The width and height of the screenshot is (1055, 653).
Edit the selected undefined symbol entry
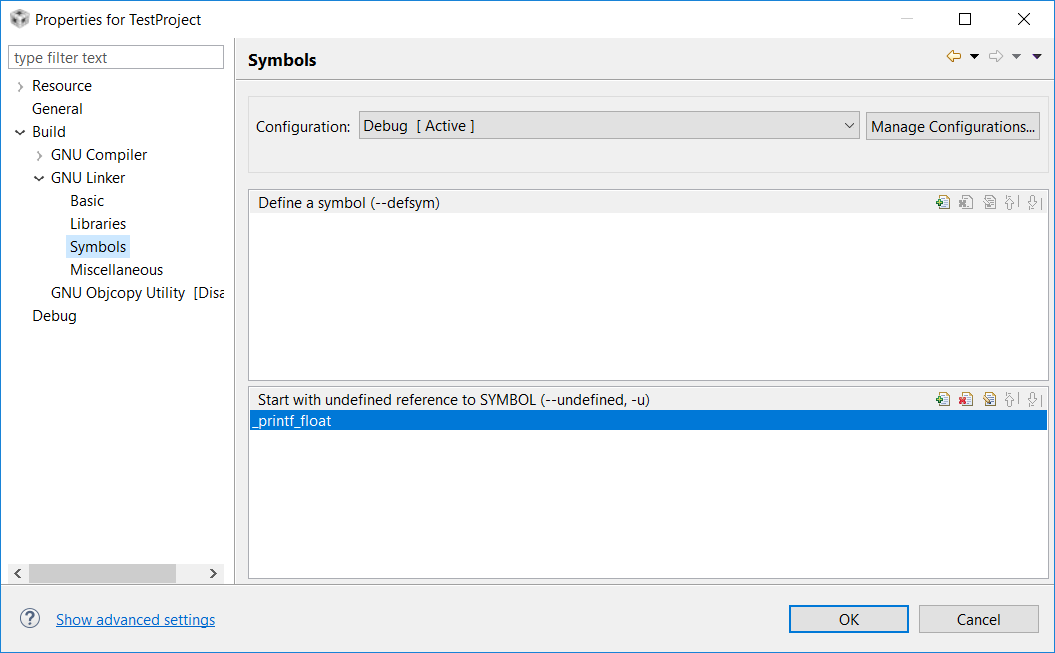[989, 400]
